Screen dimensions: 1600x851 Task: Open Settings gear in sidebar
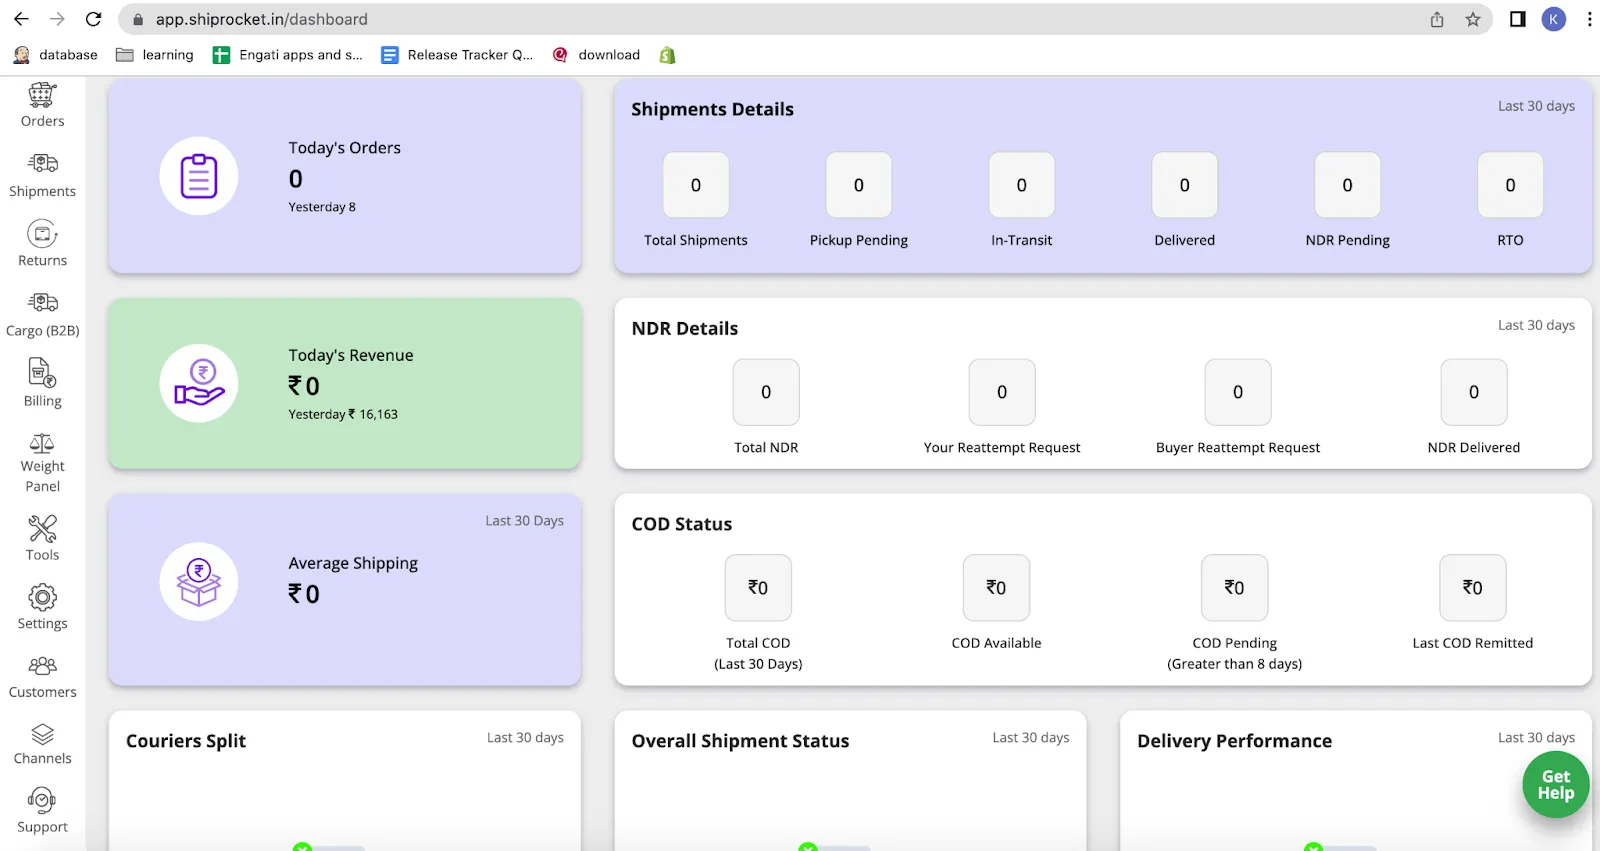point(42,598)
